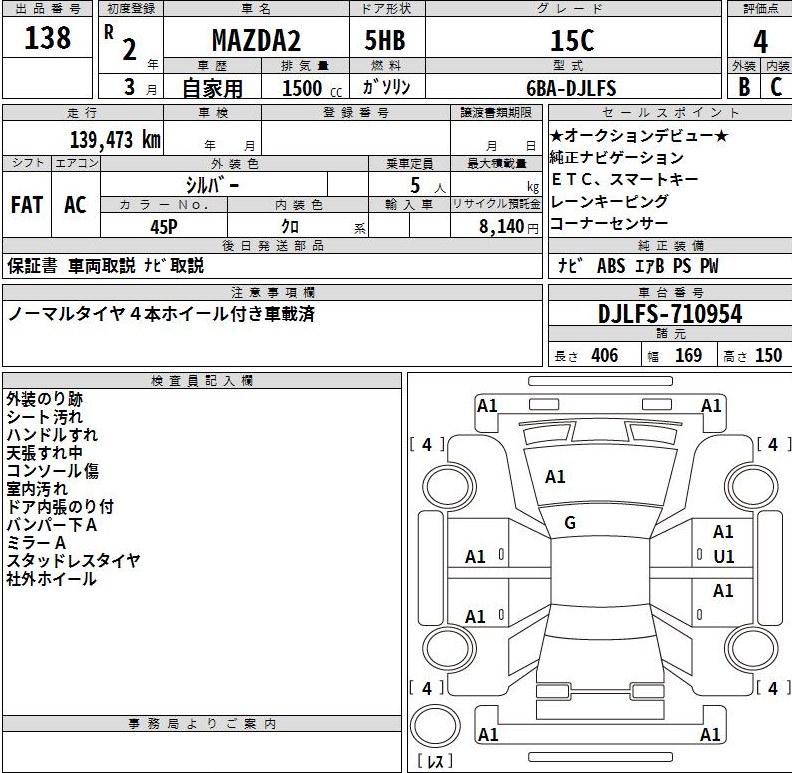The image size is (792, 773).
Task: Select 保証書 in later-shipped parts
Action: pos(32,266)
